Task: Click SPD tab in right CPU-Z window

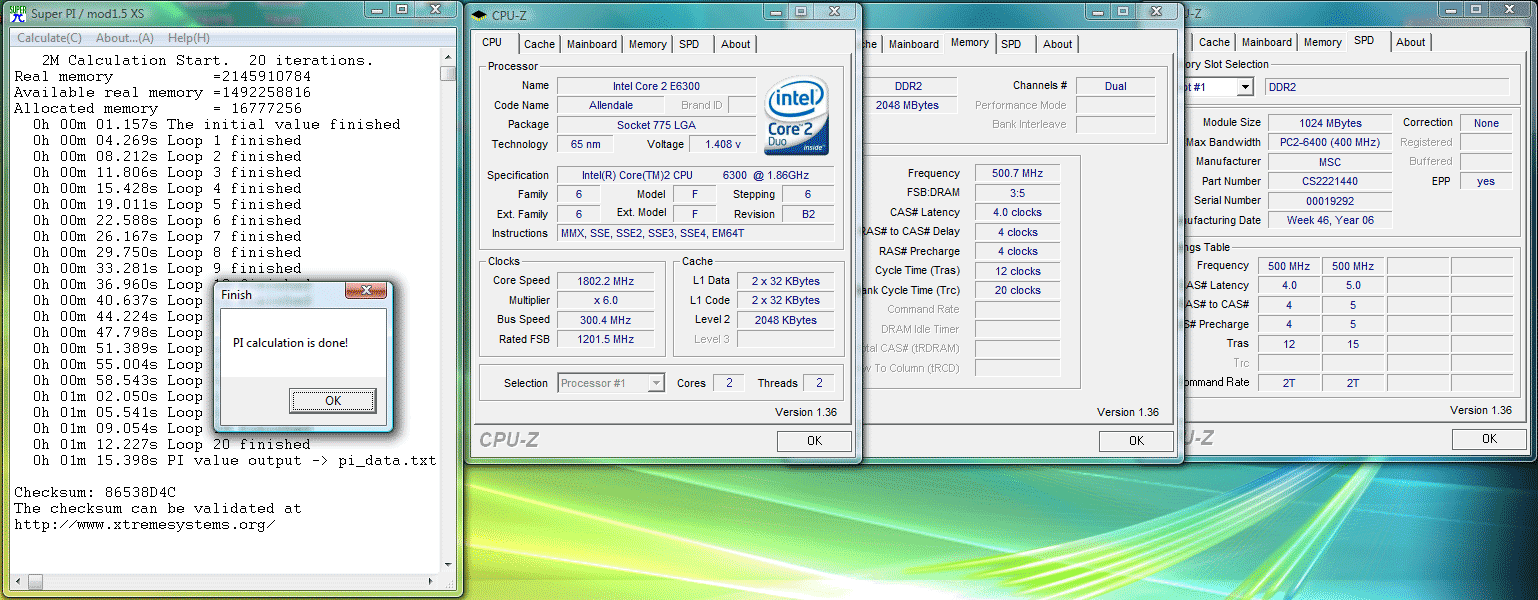Action: [1364, 41]
